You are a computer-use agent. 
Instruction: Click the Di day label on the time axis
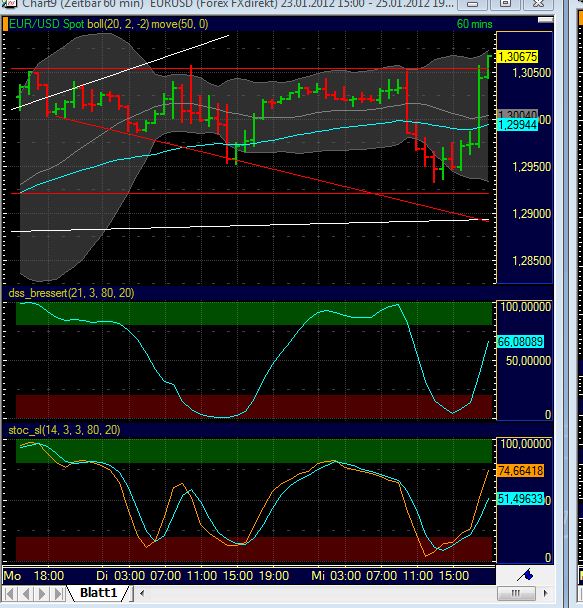tap(102, 575)
